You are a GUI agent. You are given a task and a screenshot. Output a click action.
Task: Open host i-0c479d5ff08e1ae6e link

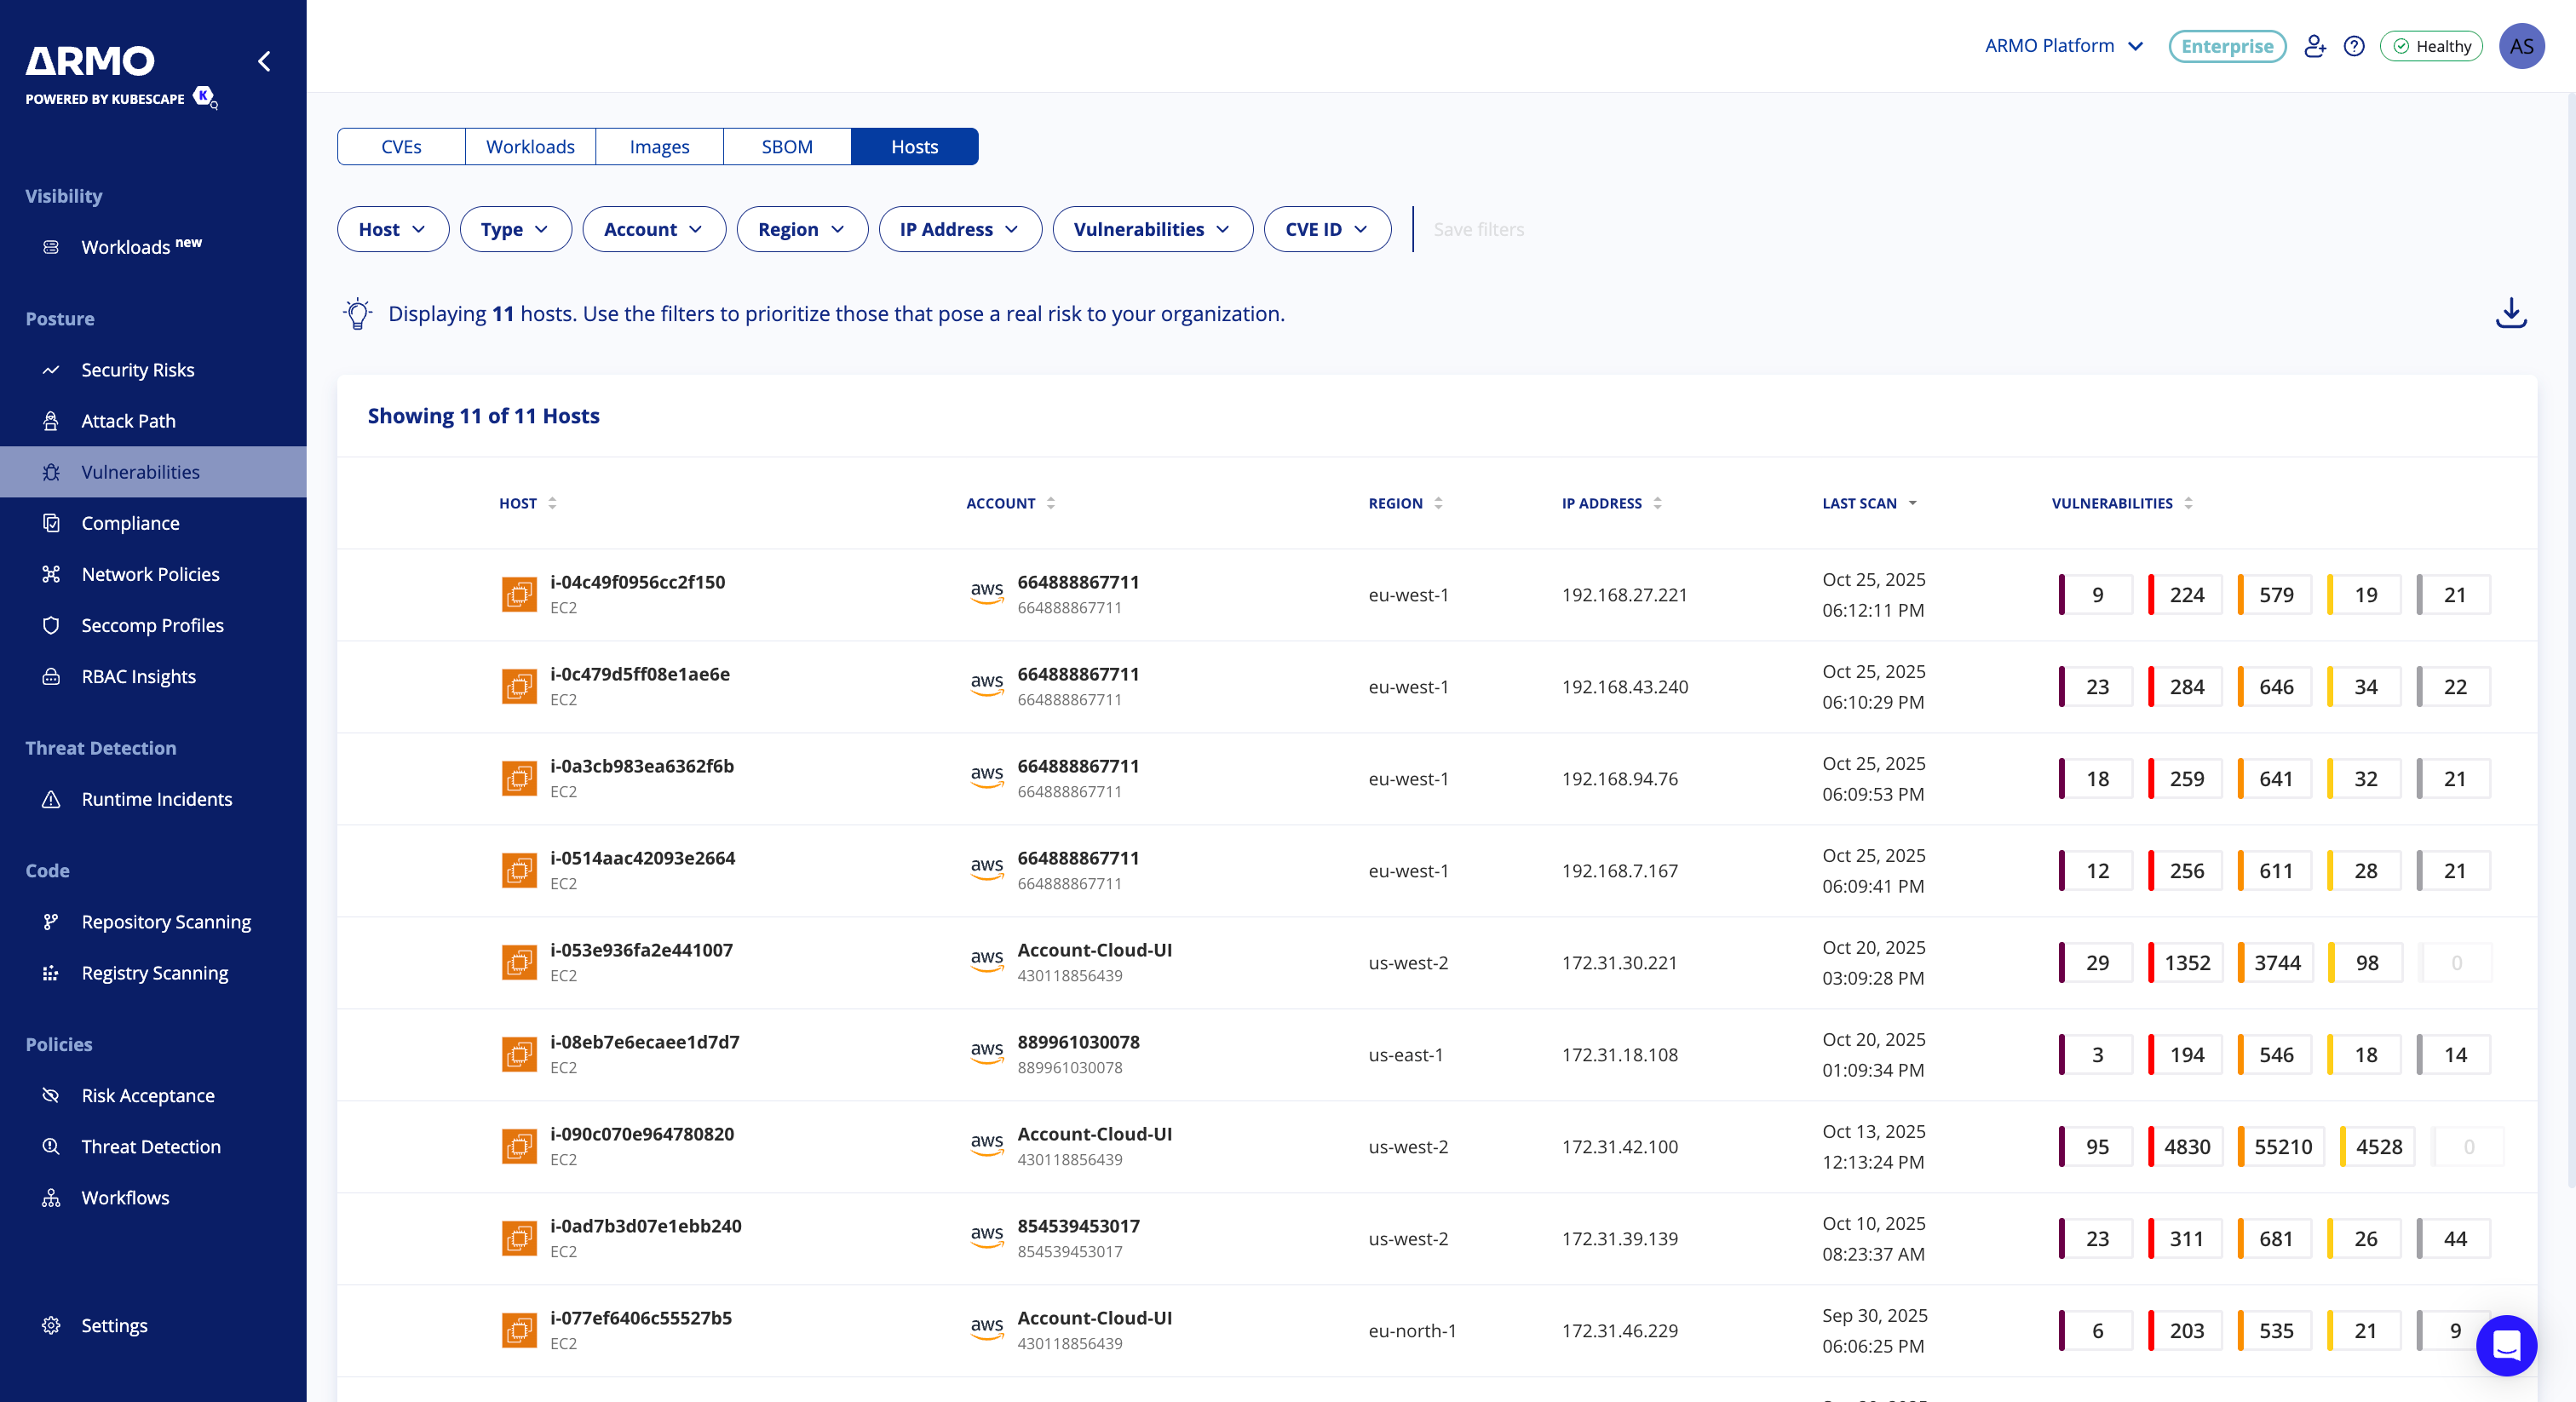639,674
